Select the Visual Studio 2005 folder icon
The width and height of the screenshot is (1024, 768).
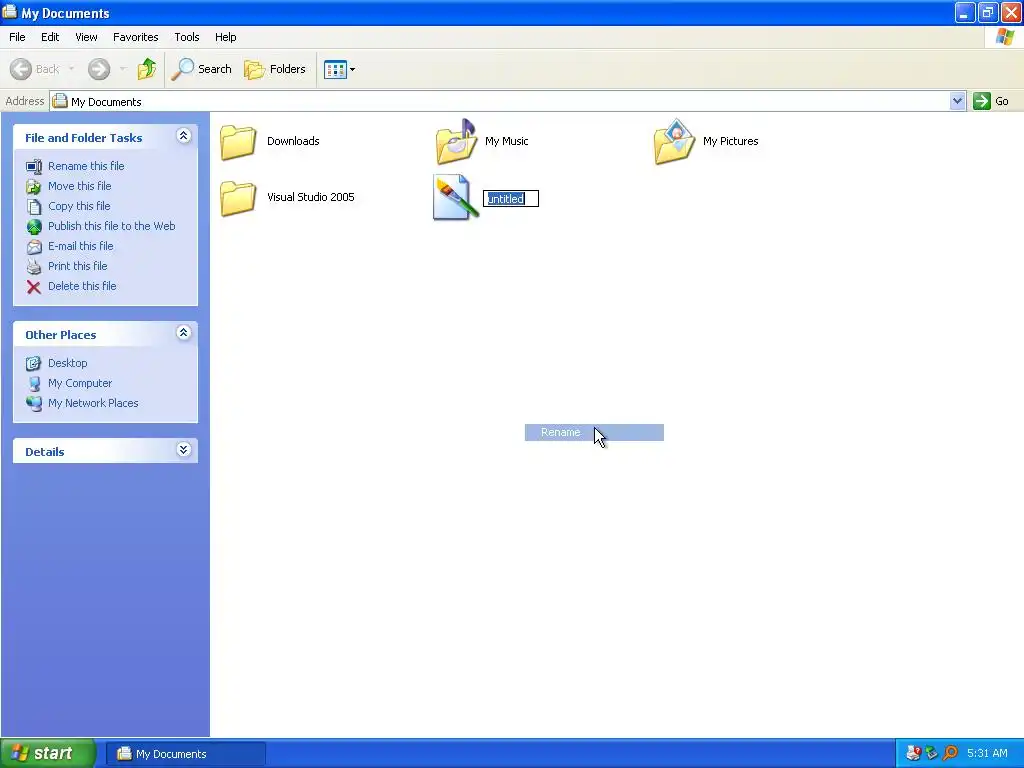[238, 198]
